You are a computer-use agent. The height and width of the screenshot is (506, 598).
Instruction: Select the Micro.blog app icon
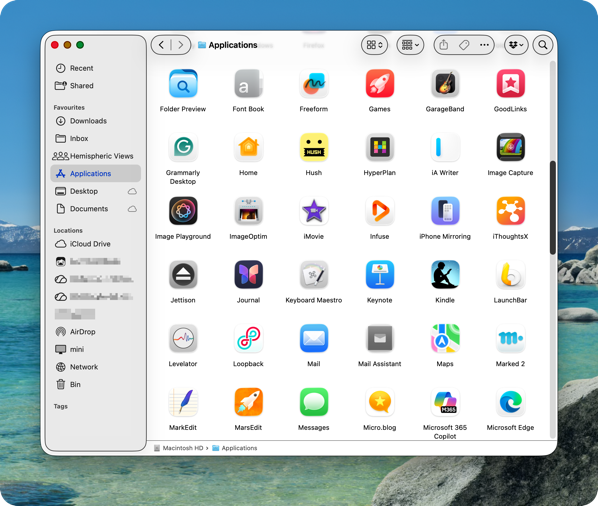coord(379,402)
